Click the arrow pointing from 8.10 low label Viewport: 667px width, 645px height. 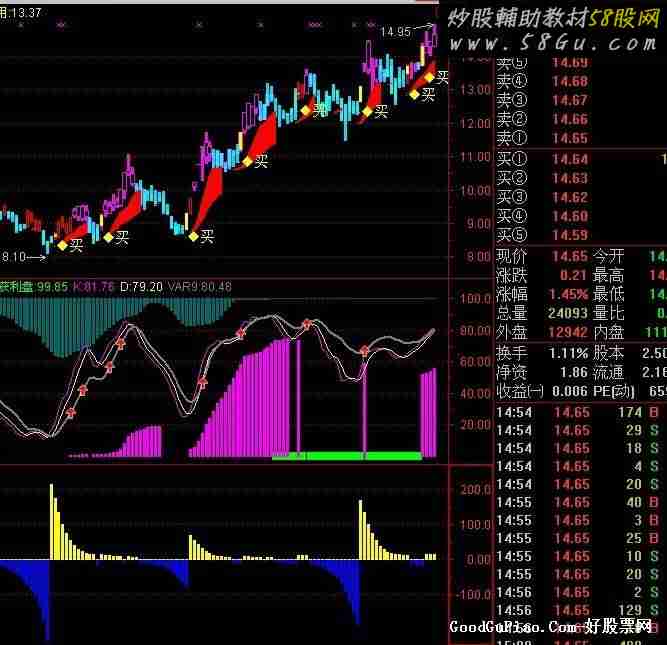click(33, 256)
